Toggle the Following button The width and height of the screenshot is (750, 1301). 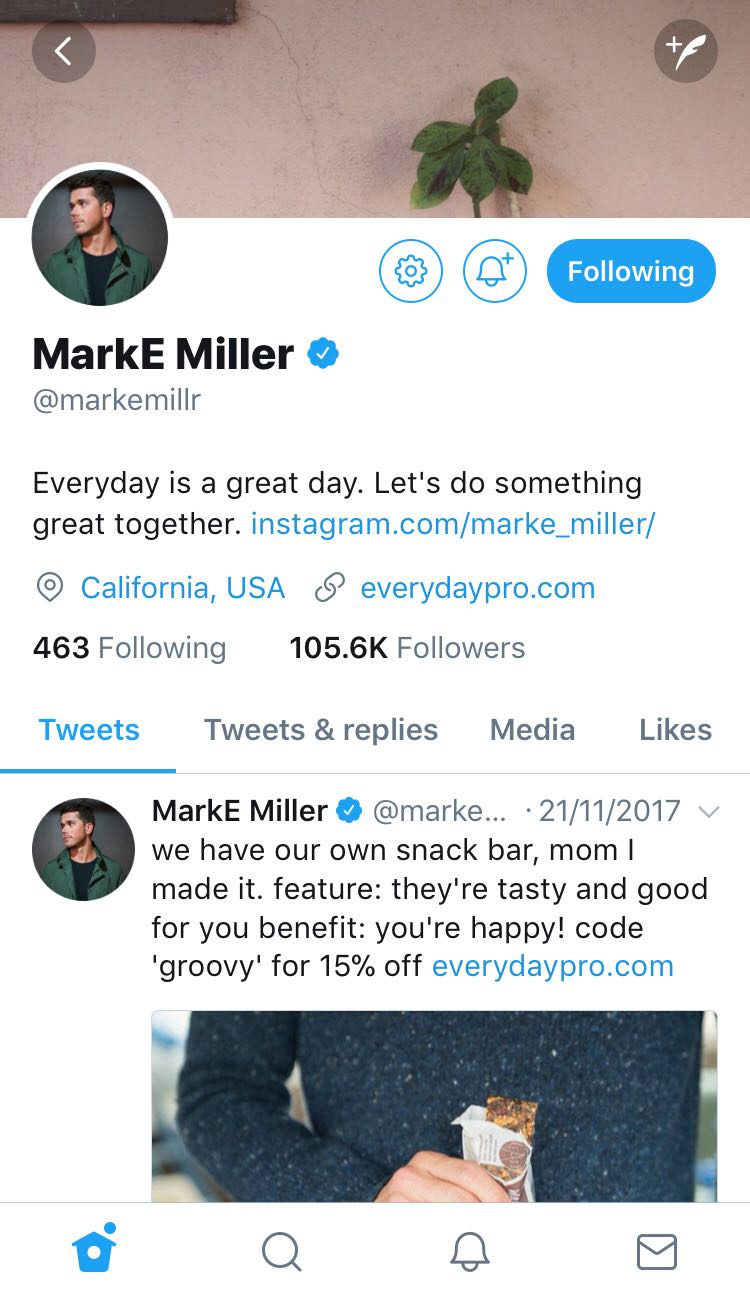[x=631, y=271]
